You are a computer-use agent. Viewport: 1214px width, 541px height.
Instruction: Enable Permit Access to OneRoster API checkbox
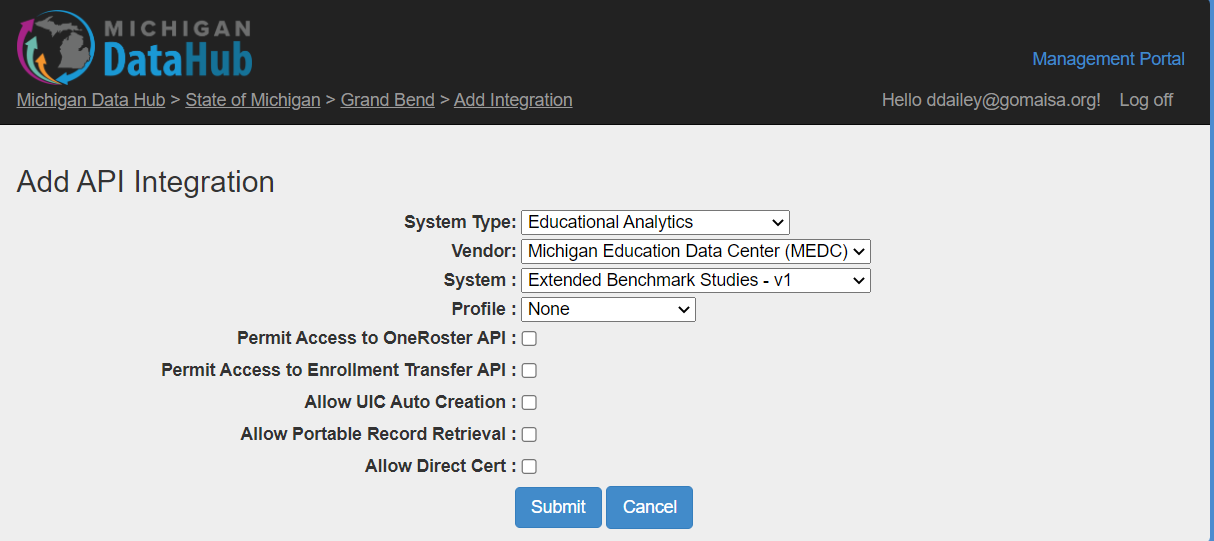pyautogui.click(x=529, y=339)
